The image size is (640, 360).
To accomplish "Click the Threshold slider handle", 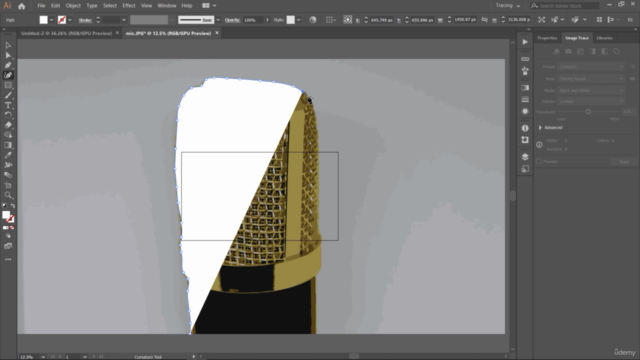I will coord(588,111).
